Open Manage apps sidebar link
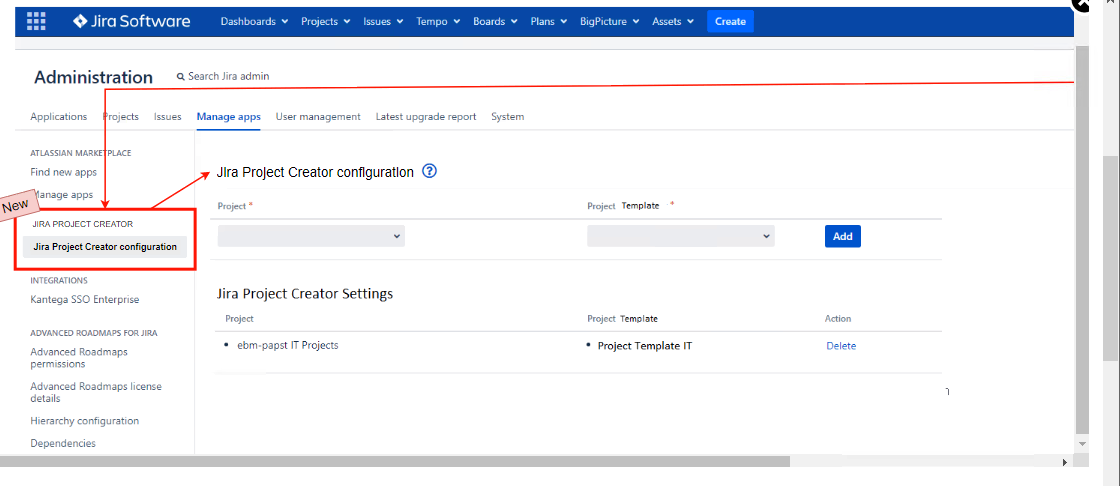 point(62,194)
